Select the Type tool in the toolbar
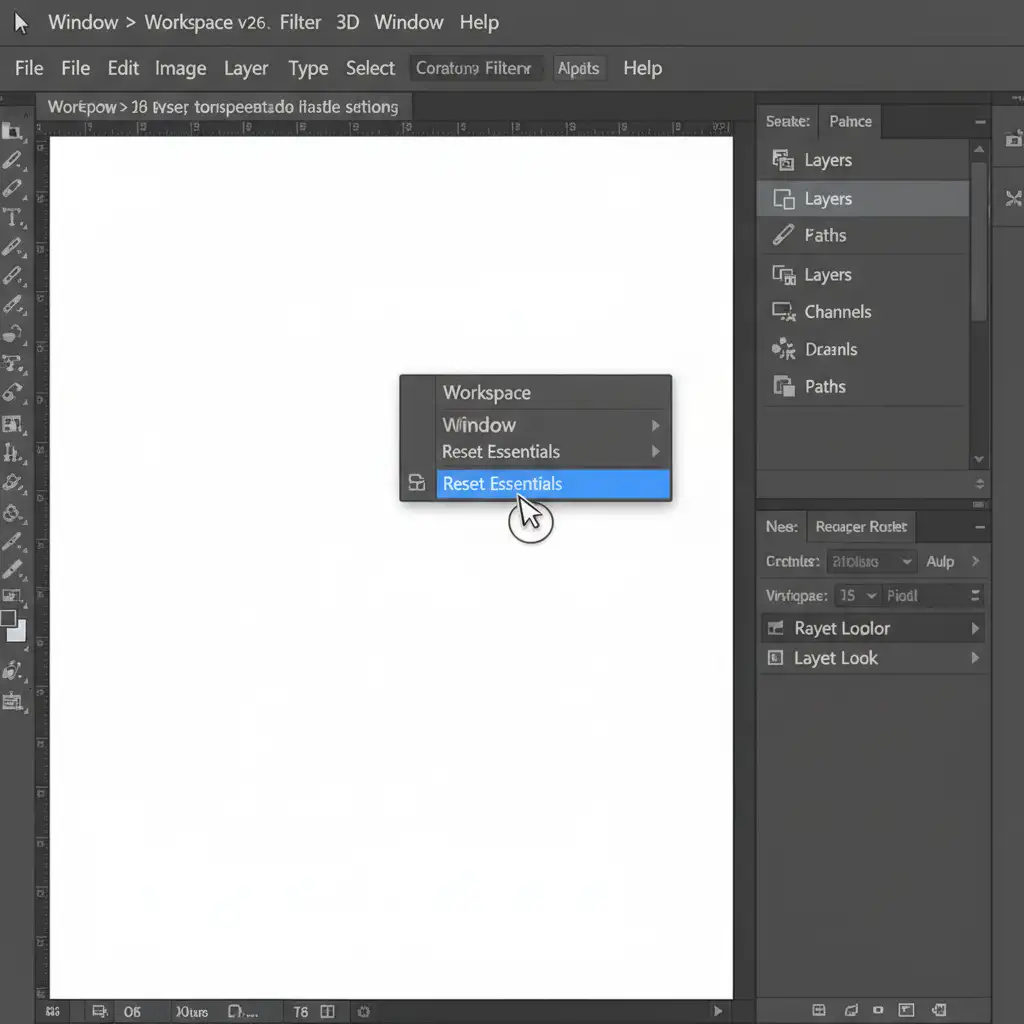 tap(13, 217)
